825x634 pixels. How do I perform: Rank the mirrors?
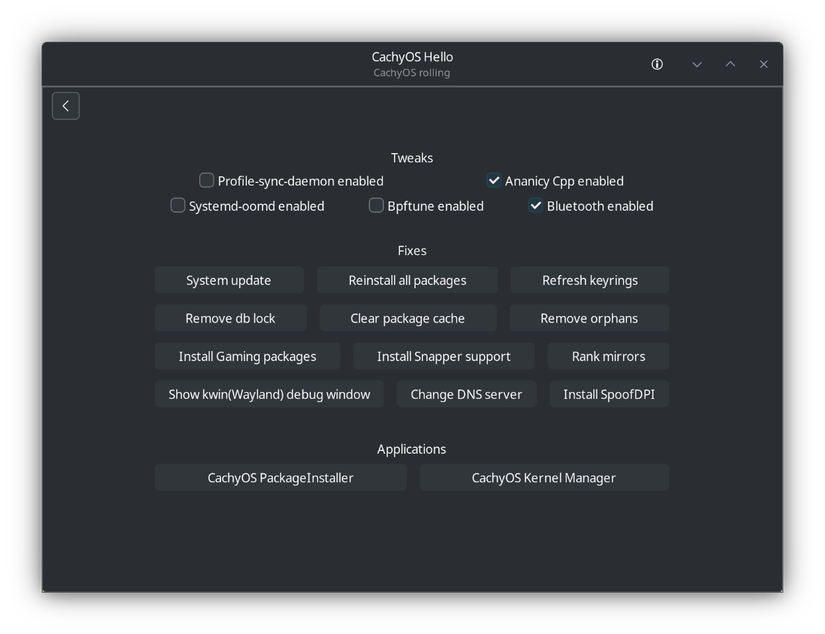608,355
